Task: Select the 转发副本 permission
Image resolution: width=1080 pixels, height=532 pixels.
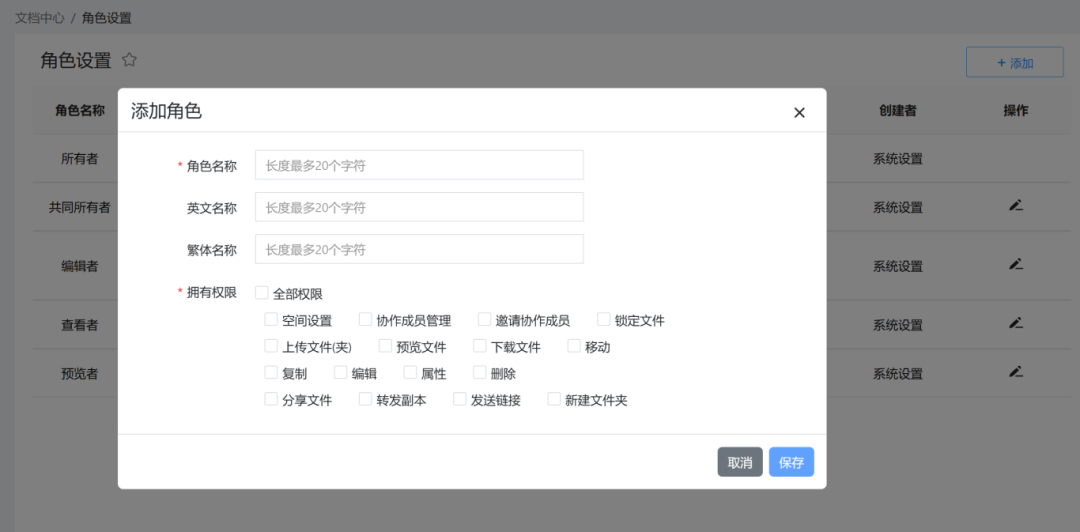Action: [x=365, y=399]
